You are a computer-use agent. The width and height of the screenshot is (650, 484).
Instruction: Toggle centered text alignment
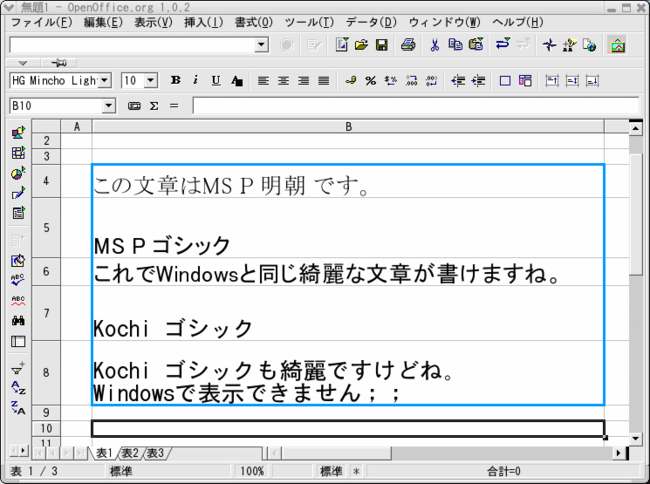[x=283, y=81]
